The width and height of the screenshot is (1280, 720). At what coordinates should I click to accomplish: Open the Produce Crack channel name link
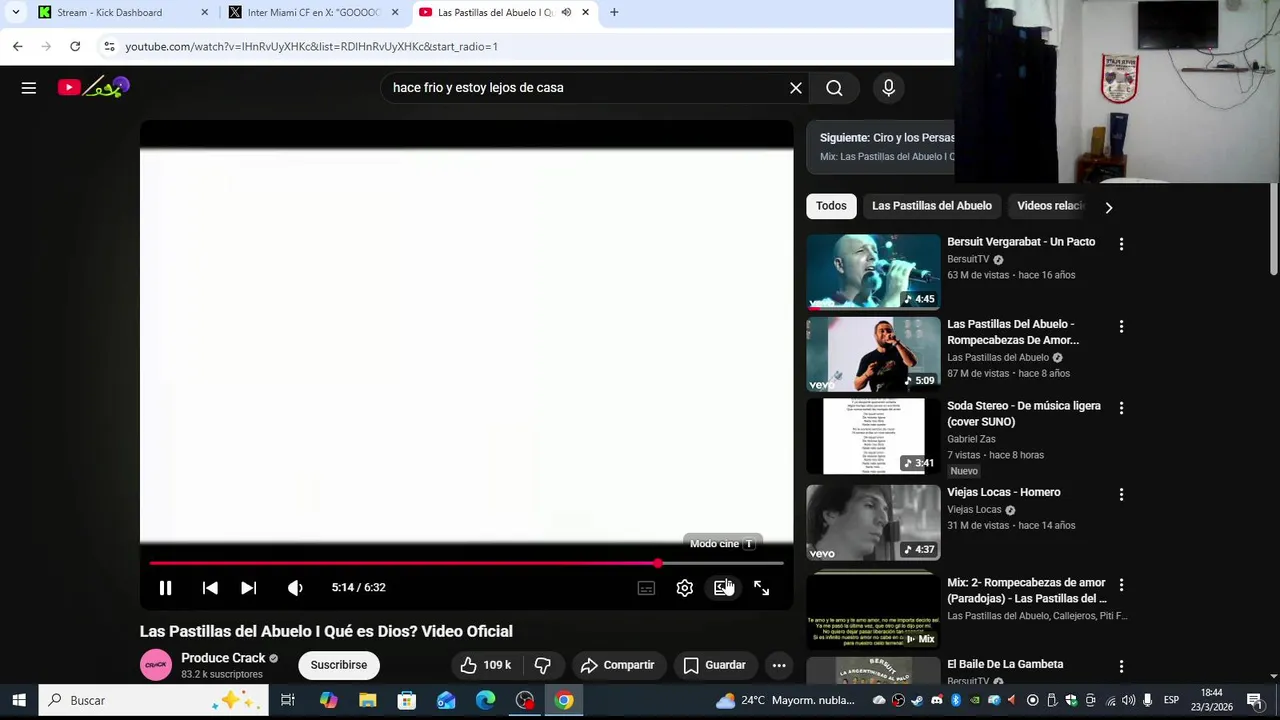coord(223,658)
